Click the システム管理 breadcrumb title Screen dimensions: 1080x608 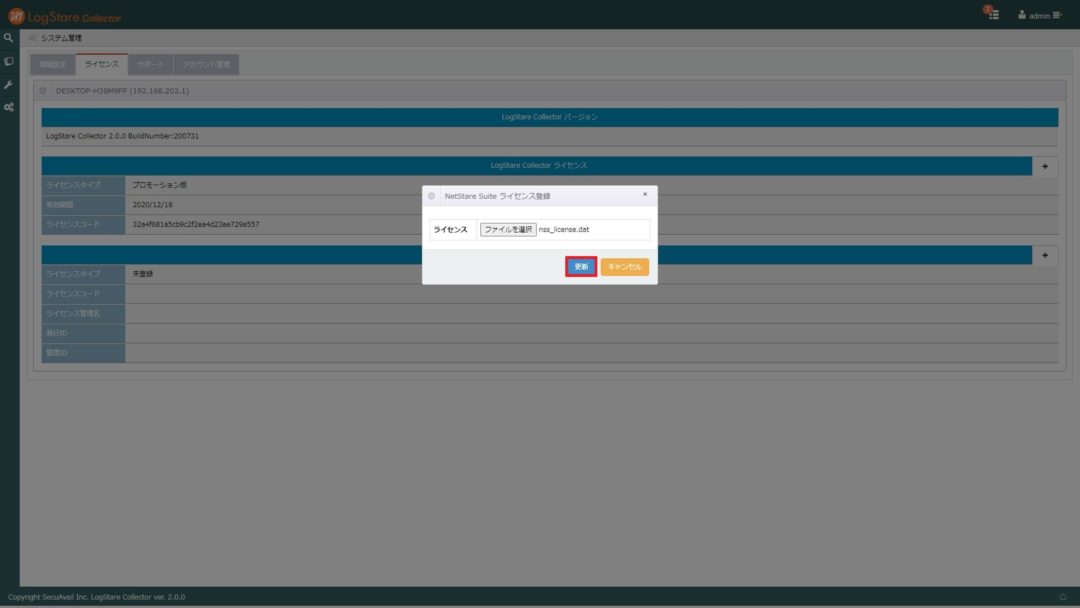61,38
